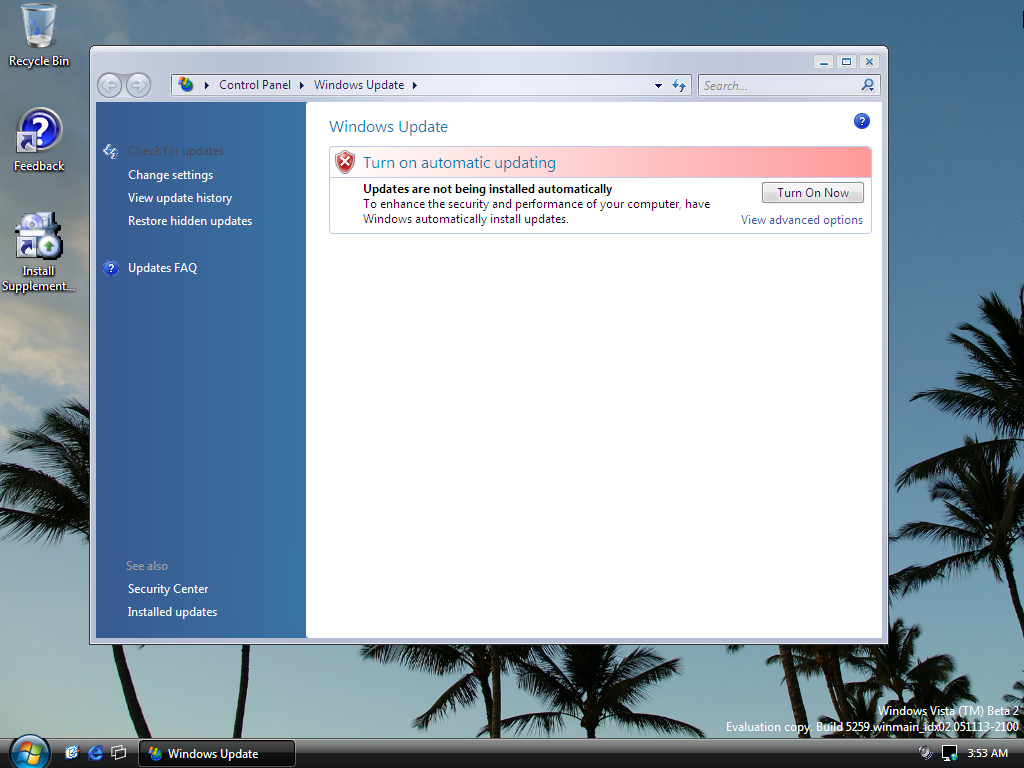The height and width of the screenshot is (768, 1024).
Task: Click the blue help question mark icon
Action: (x=861, y=121)
